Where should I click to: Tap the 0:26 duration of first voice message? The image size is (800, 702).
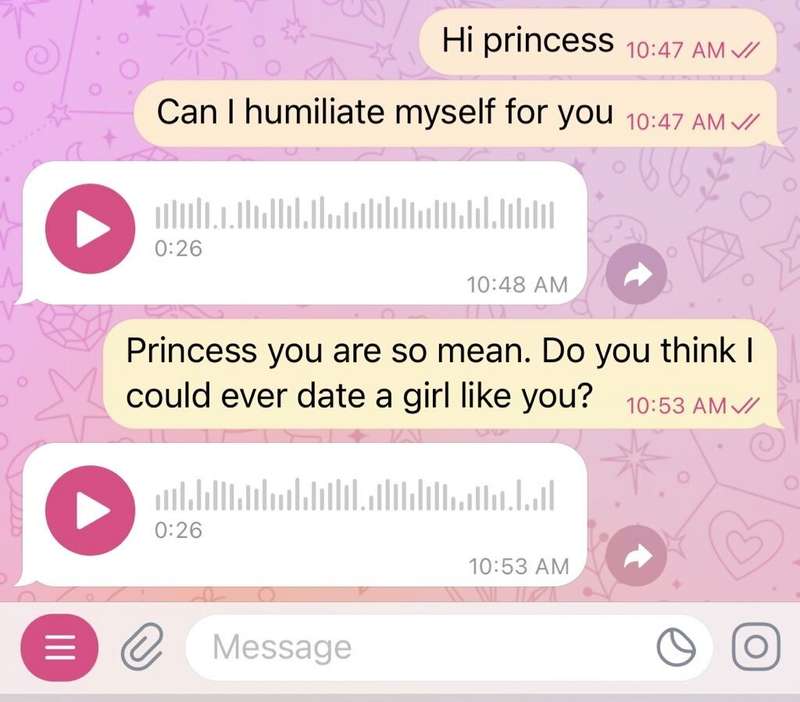click(x=178, y=248)
